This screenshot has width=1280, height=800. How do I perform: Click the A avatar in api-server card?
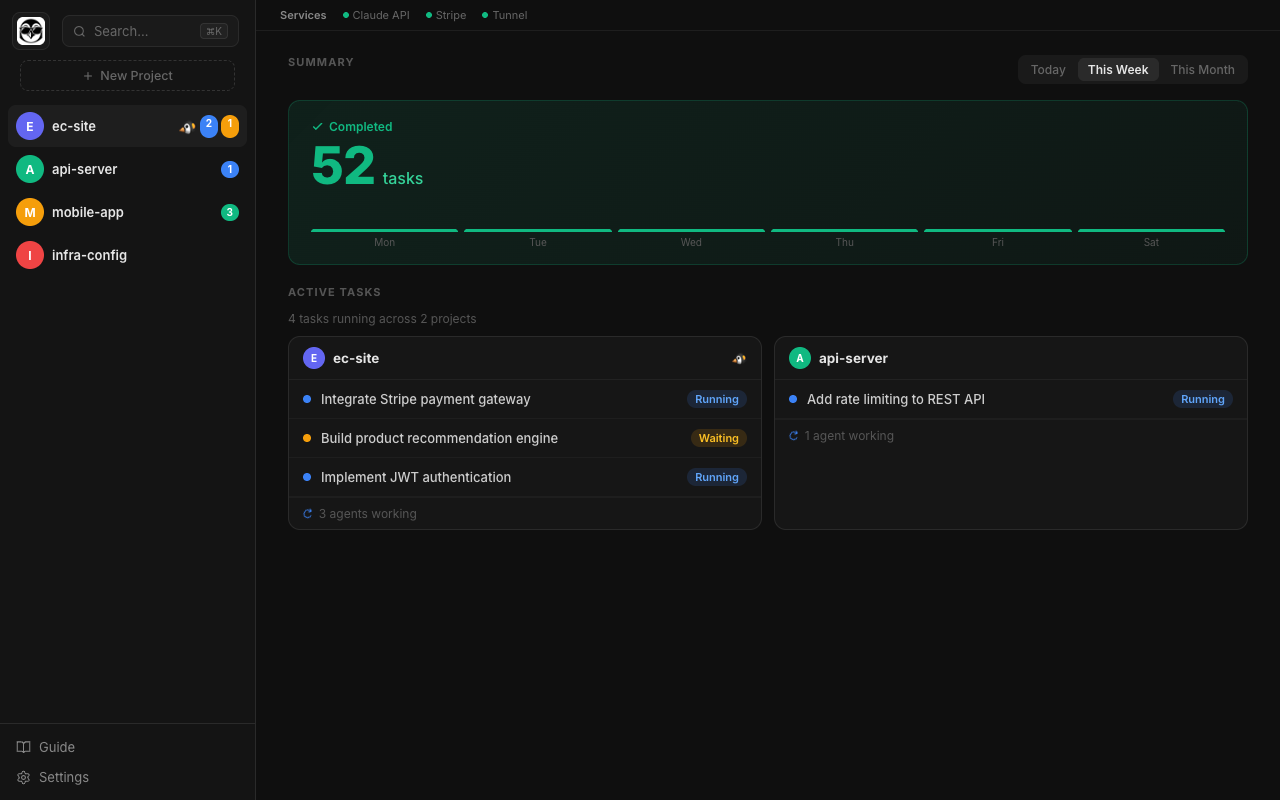click(800, 358)
